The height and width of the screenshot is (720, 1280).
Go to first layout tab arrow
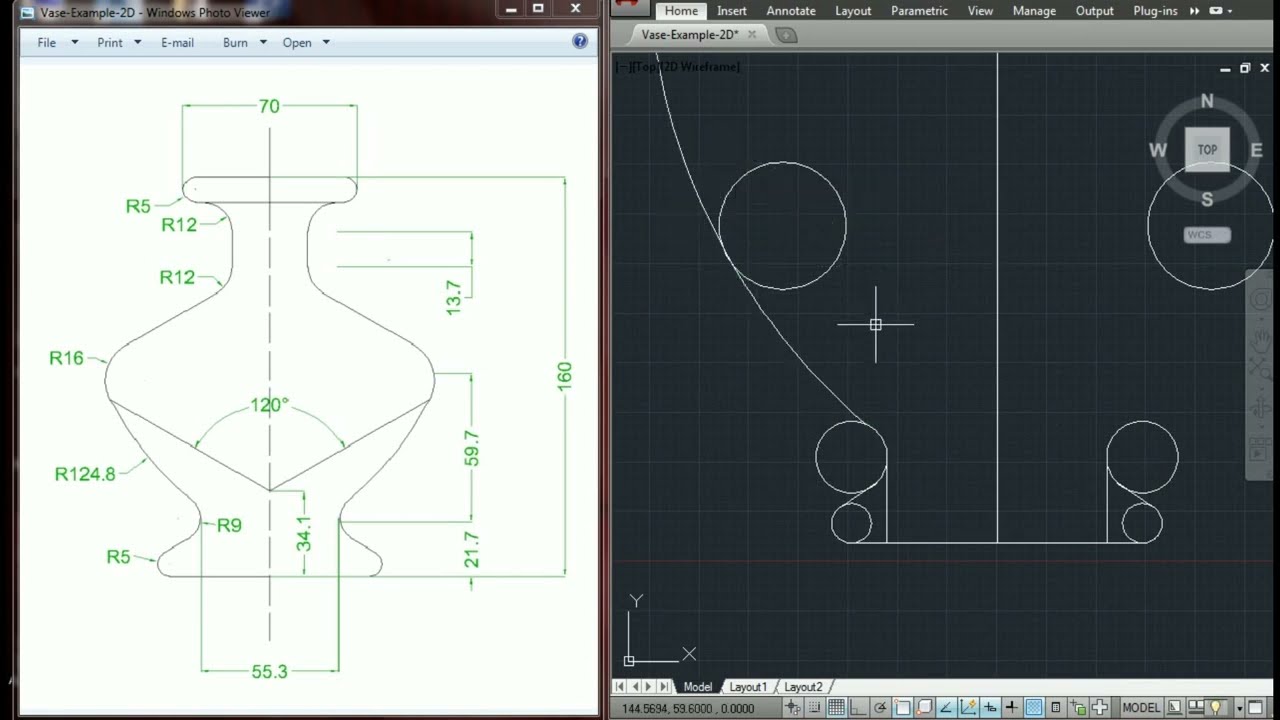pyautogui.click(x=620, y=687)
